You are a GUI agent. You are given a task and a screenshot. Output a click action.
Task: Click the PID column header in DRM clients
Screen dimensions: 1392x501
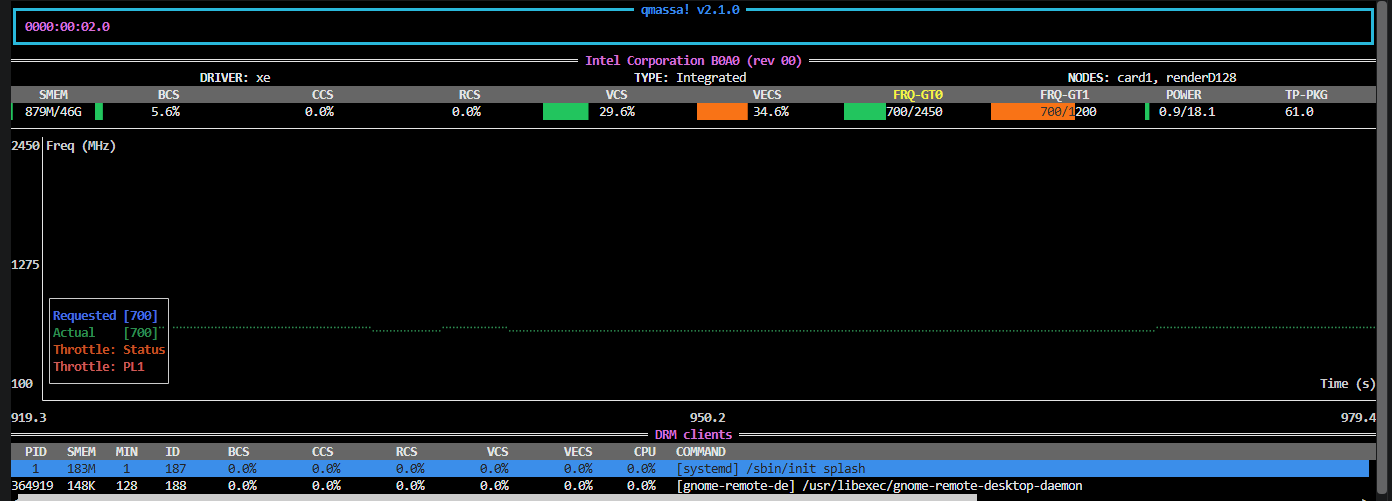(36, 452)
